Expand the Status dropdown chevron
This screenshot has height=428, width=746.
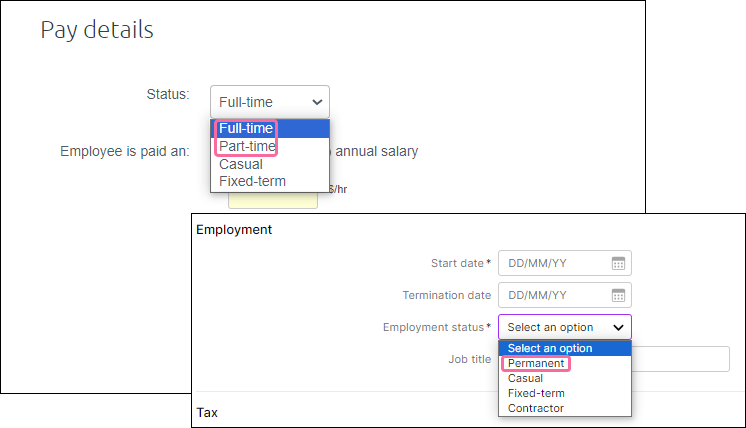pyautogui.click(x=317, y=102)
